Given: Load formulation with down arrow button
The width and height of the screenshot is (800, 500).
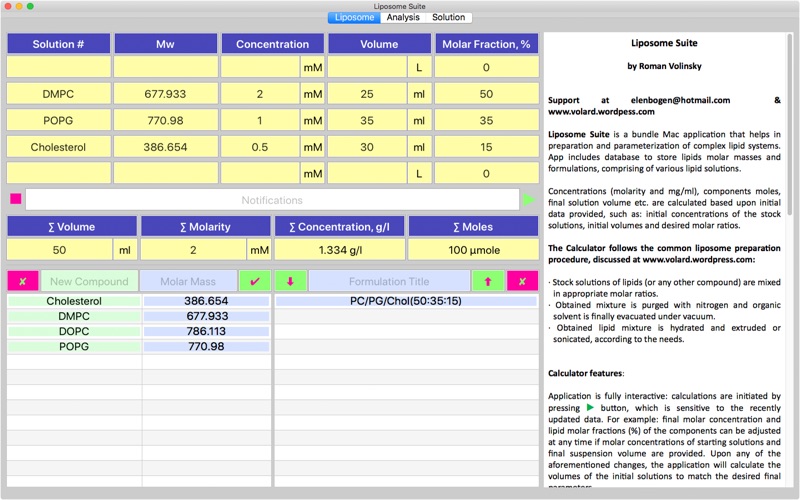Looking at the screenshot, I should click(x=290, y=281).
